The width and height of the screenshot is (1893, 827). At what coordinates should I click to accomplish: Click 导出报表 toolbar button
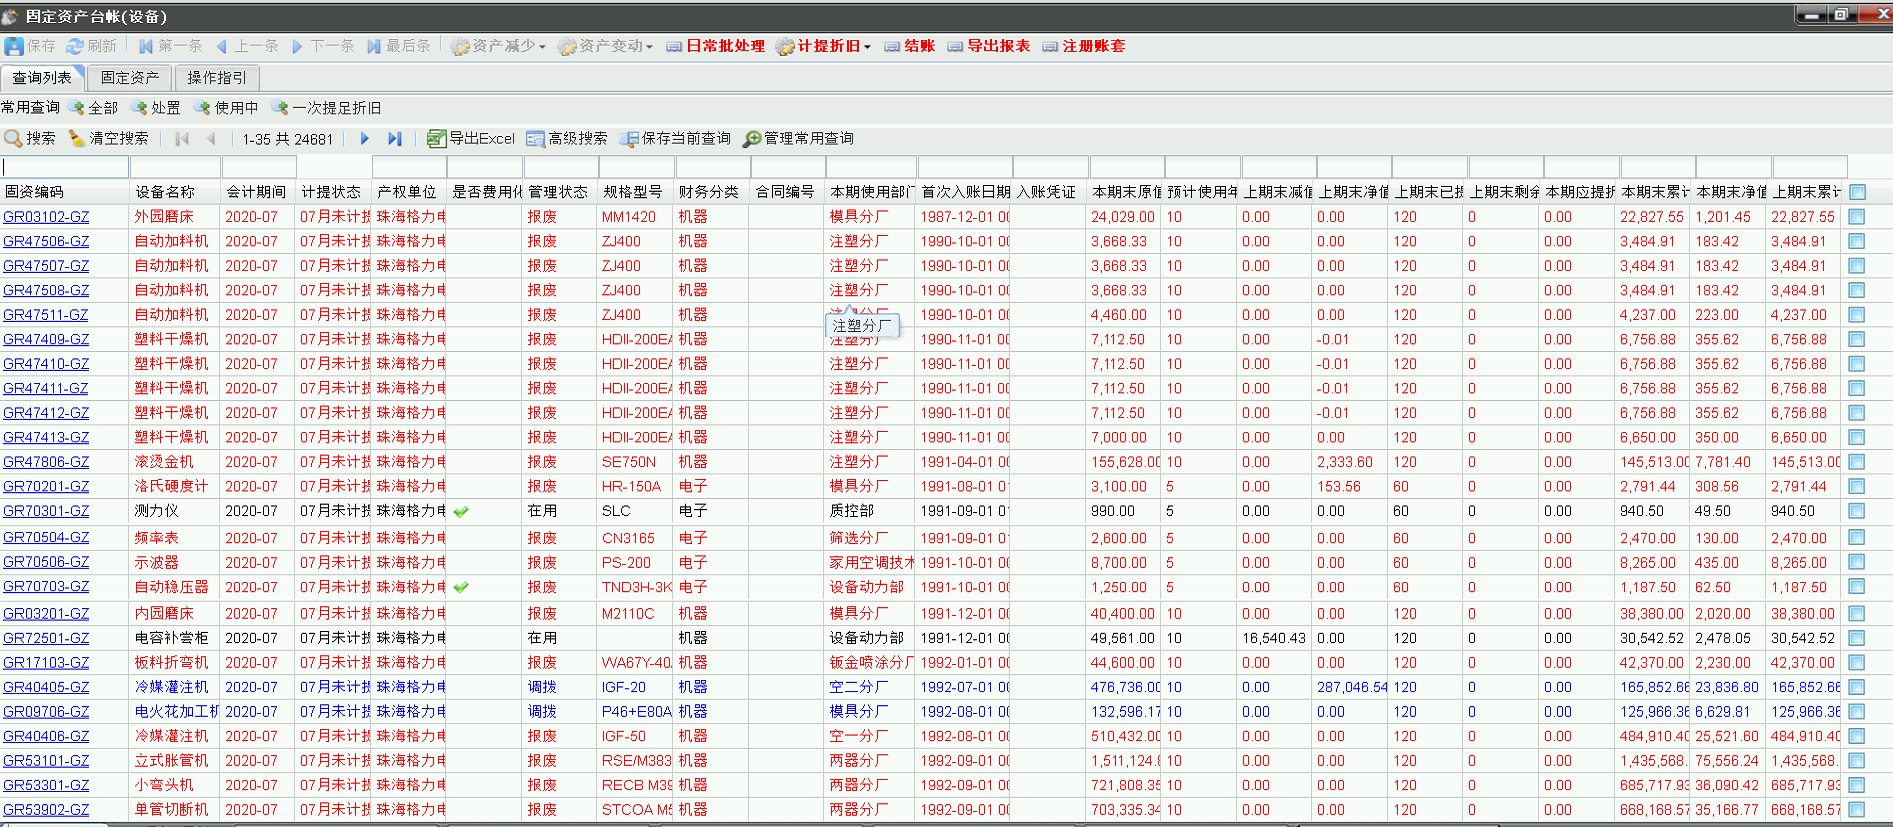point(989,46)
